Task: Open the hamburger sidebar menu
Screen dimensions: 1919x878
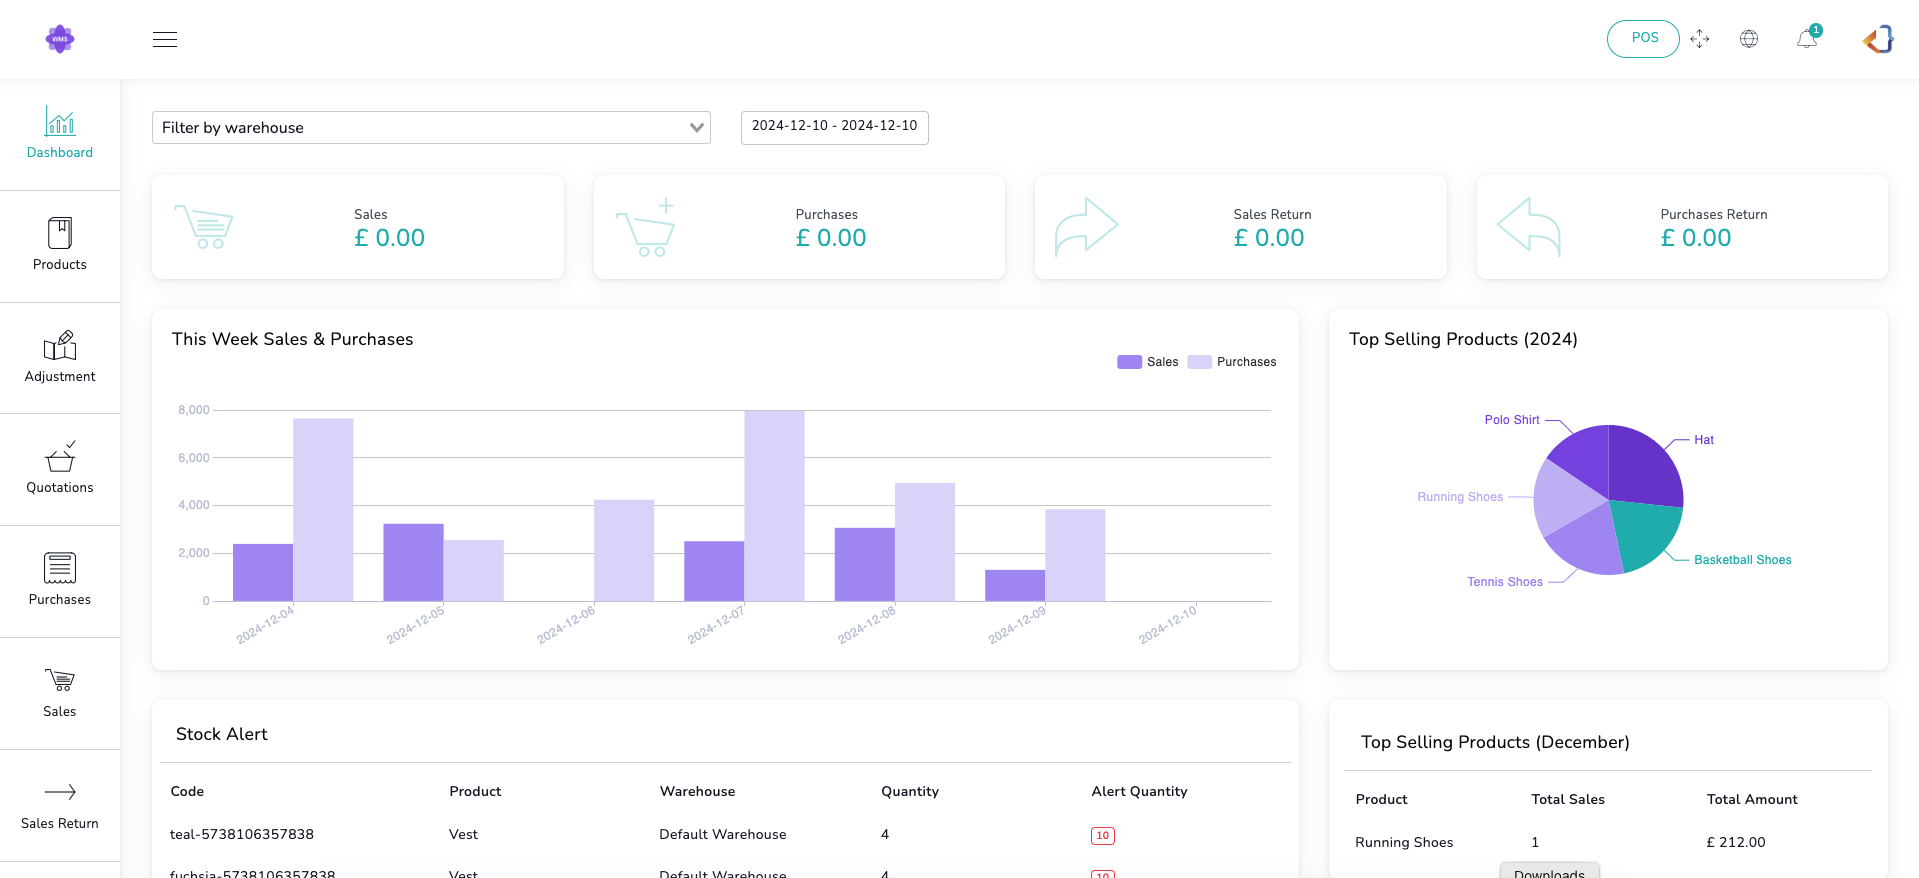Action: point(165,39)
